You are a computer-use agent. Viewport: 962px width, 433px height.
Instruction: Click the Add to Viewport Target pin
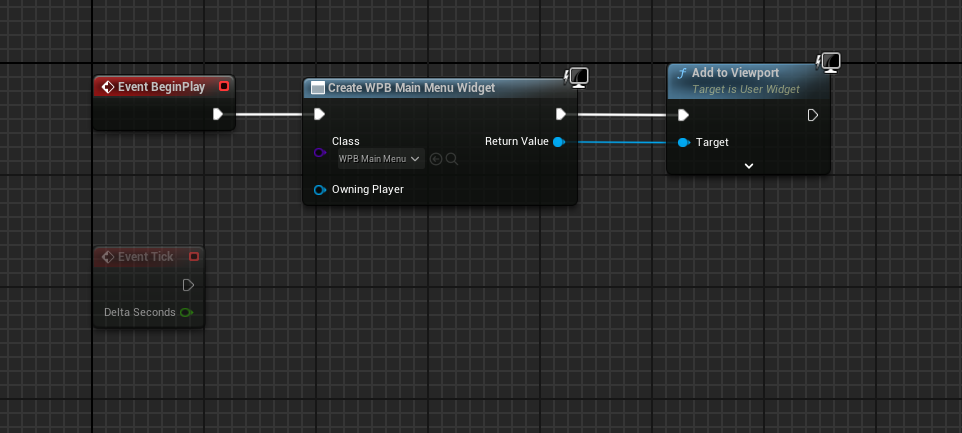683,143
